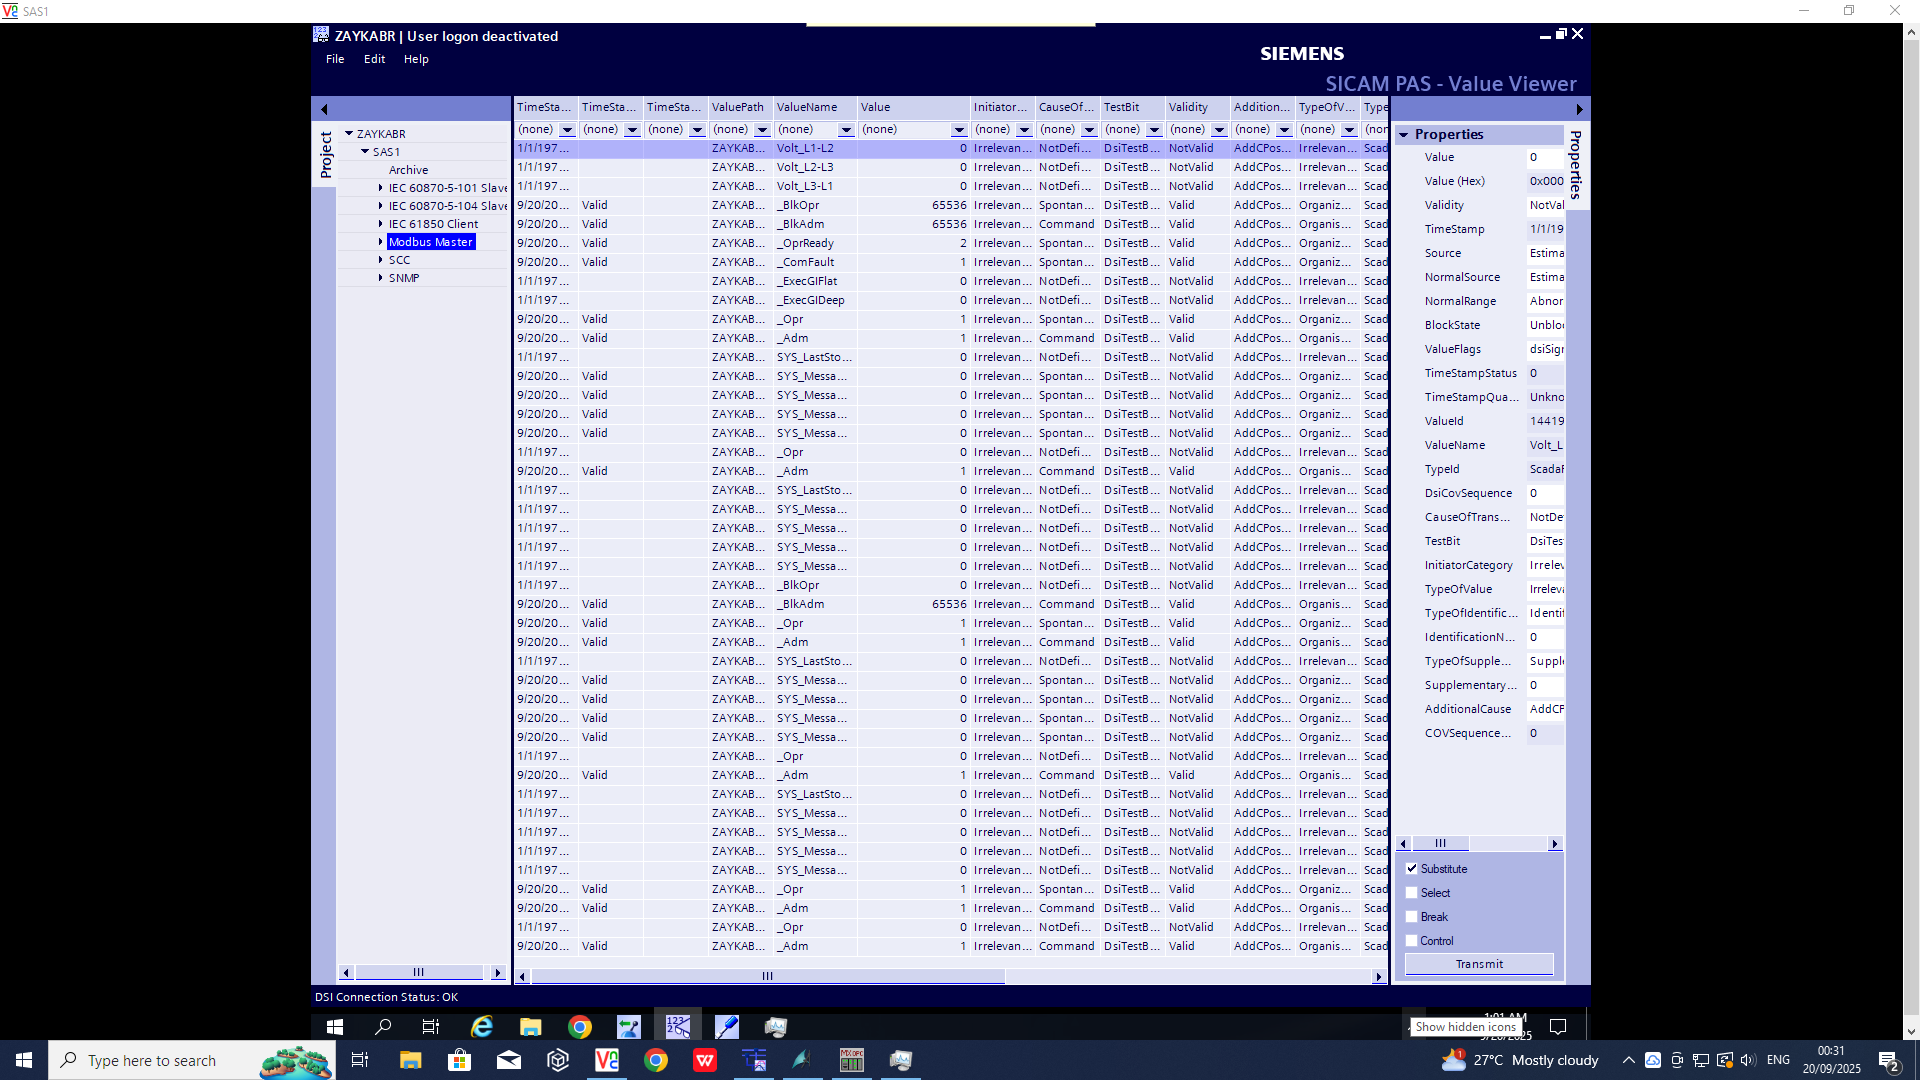Launch WPS Office from the host taskbar

pyautogui.click(x=705, y=1060)
